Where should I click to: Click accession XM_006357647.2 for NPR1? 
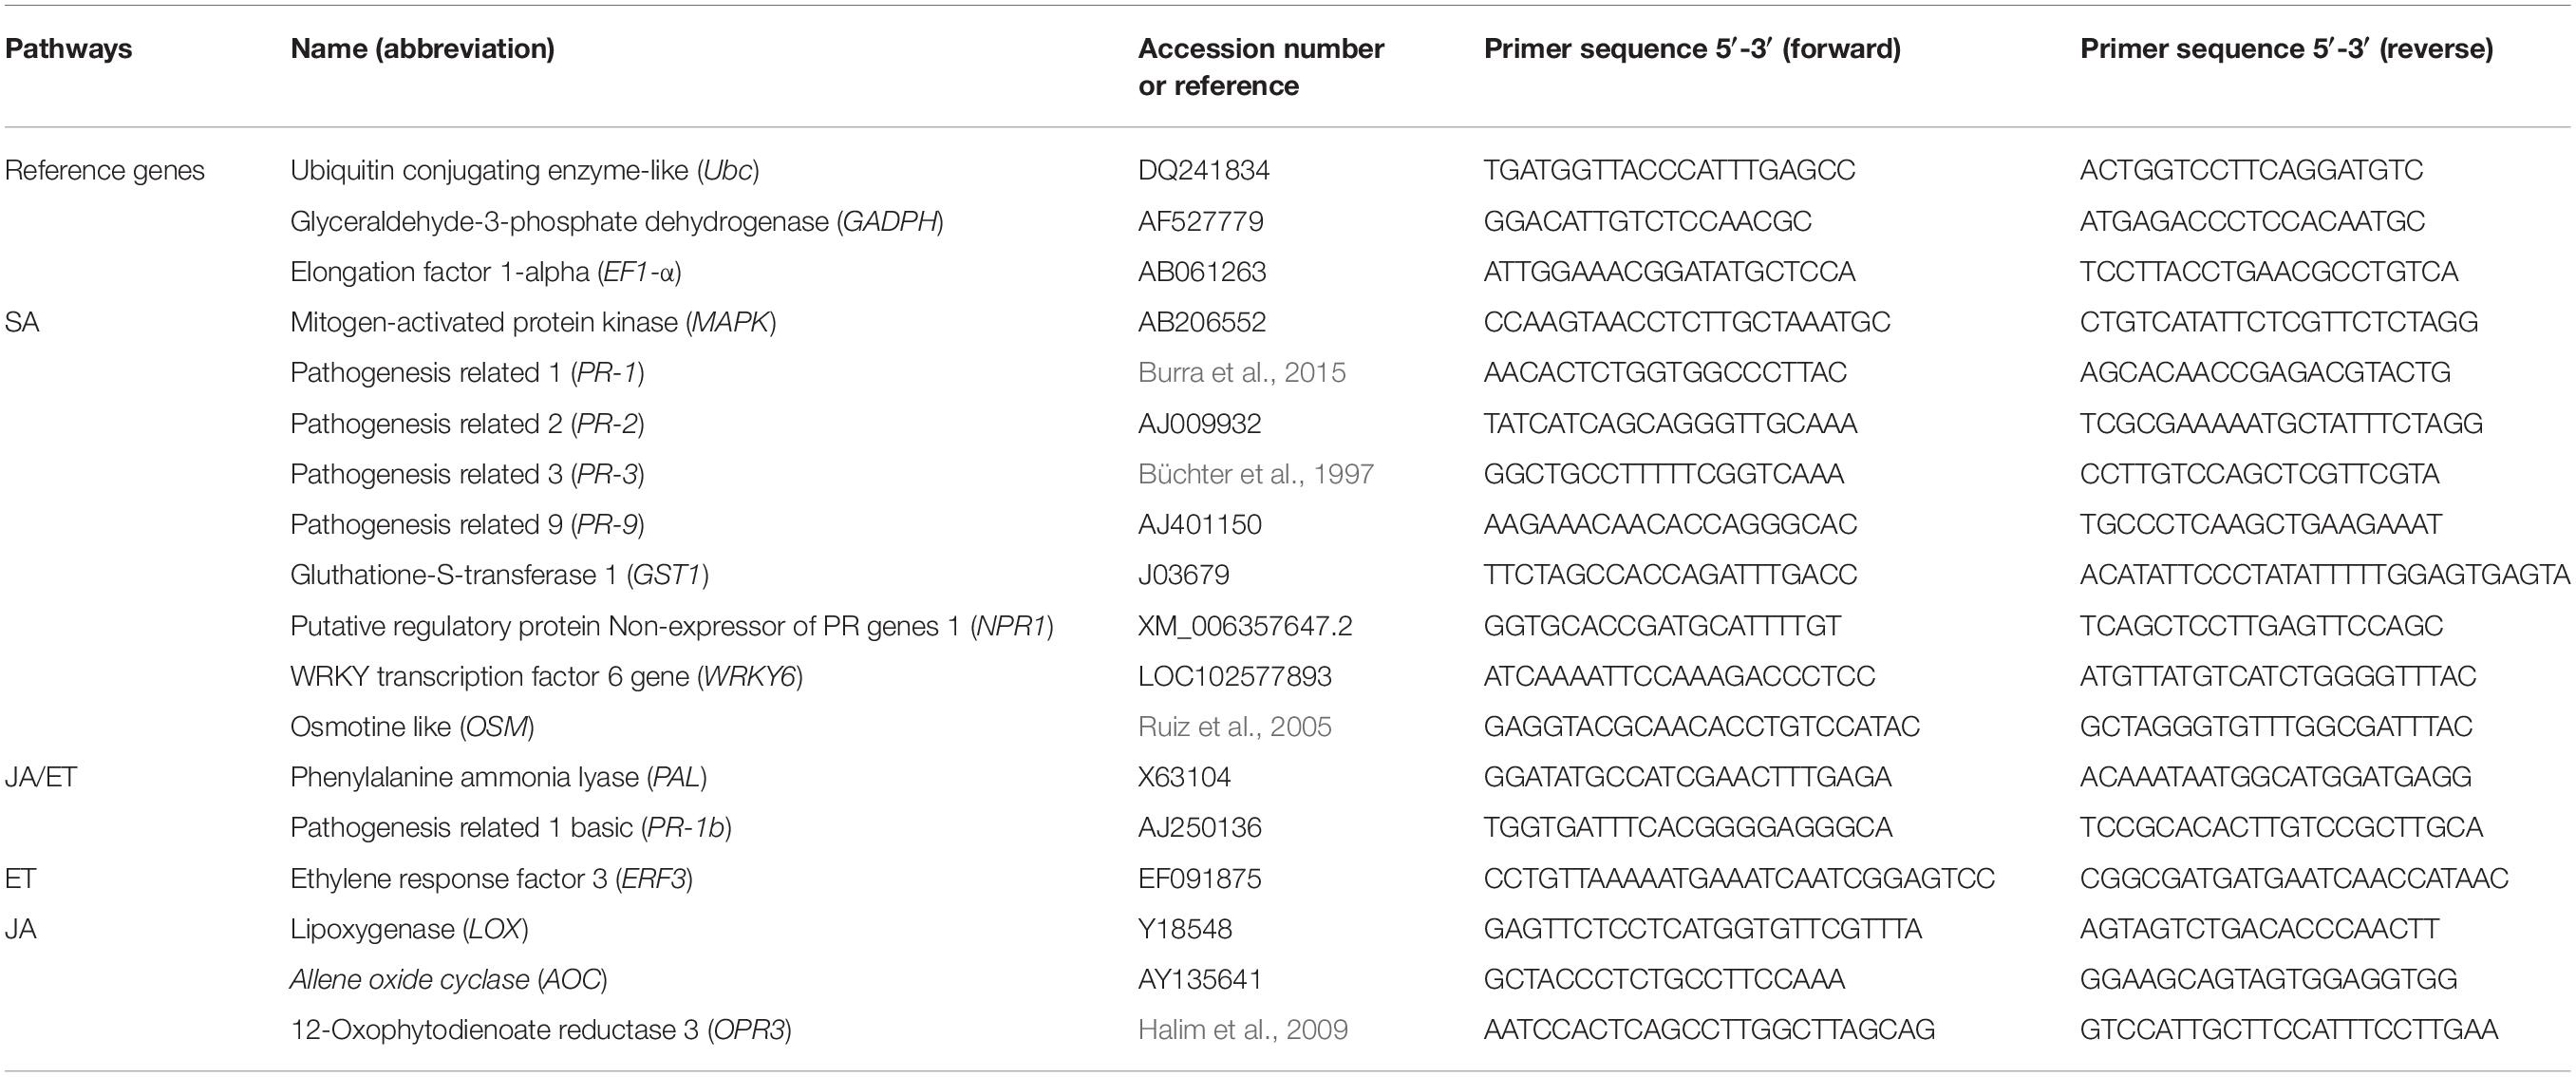pos(1245,627)
